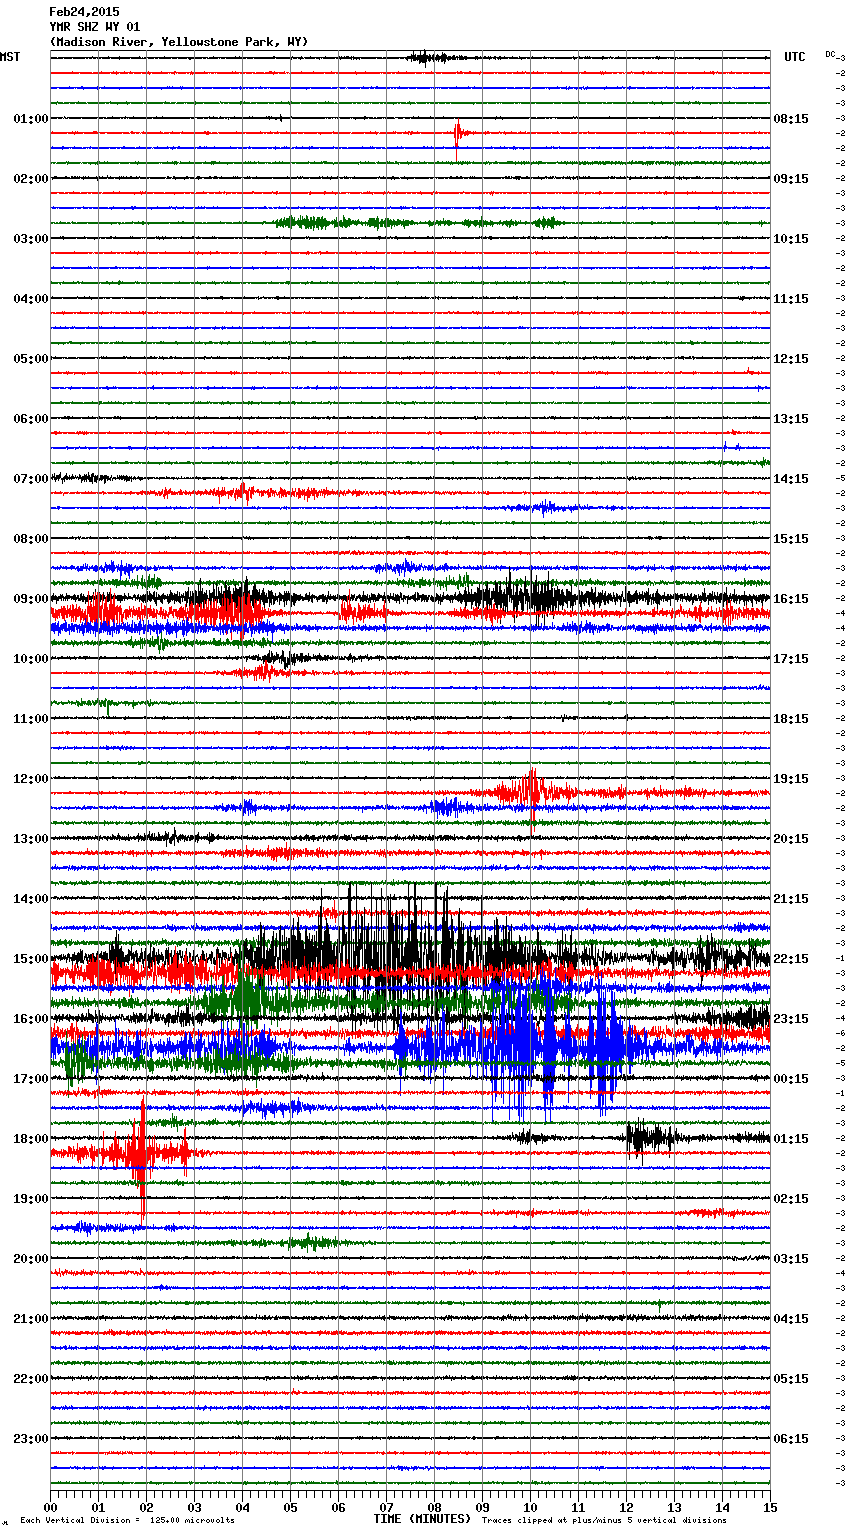Image resolution: width=850 pixels, height=1534 pixels.
Task: Click the 03:15 UTC time label
Action: click(x=791, y=1258)
